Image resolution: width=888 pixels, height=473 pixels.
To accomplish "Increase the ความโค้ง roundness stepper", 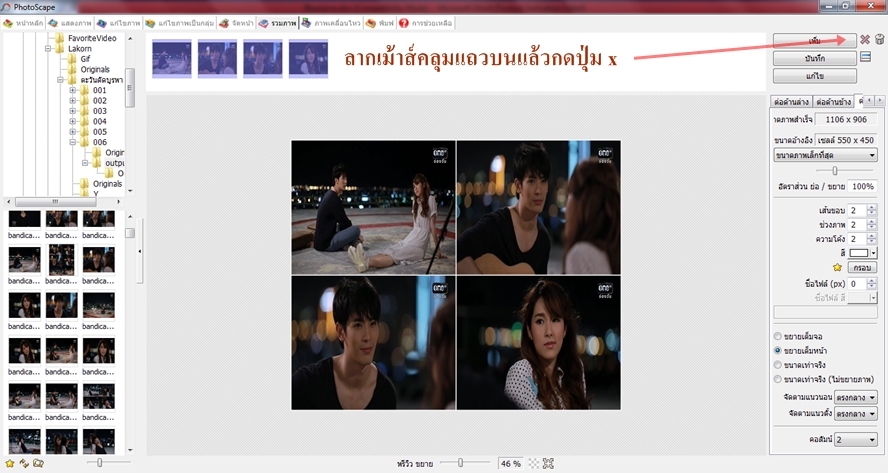I will tap(871, 236).
